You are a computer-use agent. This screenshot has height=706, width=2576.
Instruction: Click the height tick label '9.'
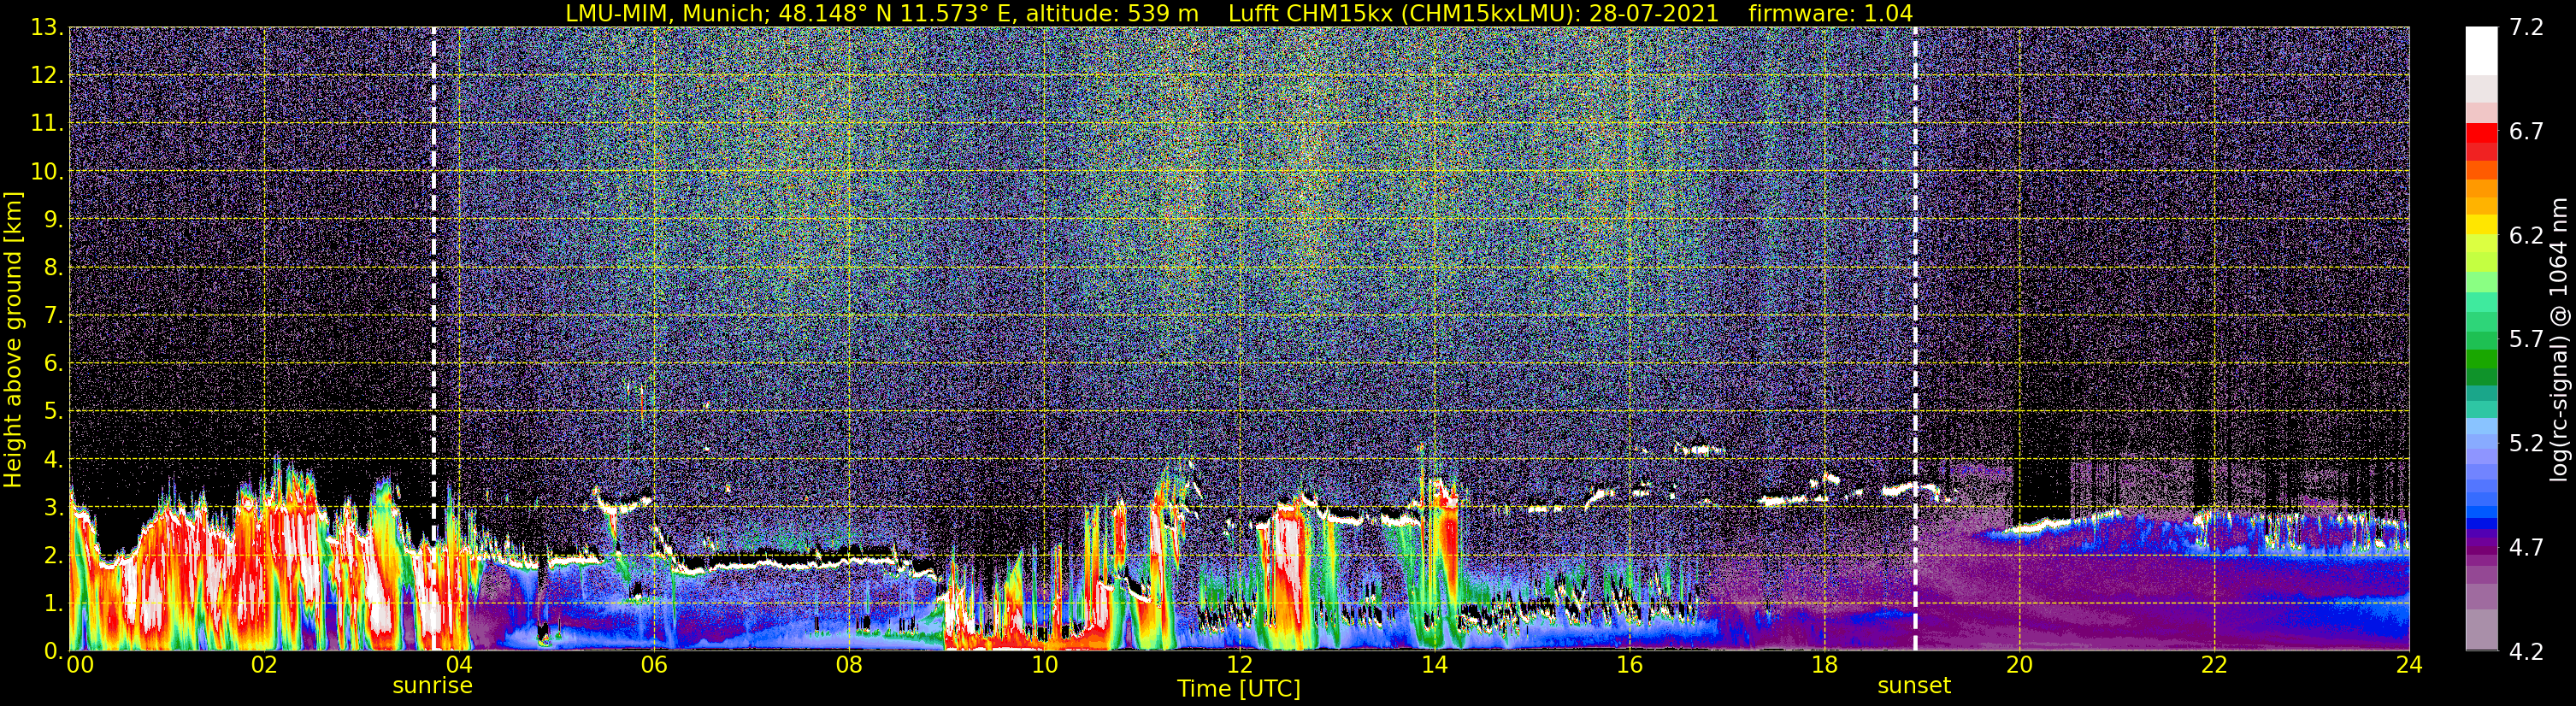point(53,220)
